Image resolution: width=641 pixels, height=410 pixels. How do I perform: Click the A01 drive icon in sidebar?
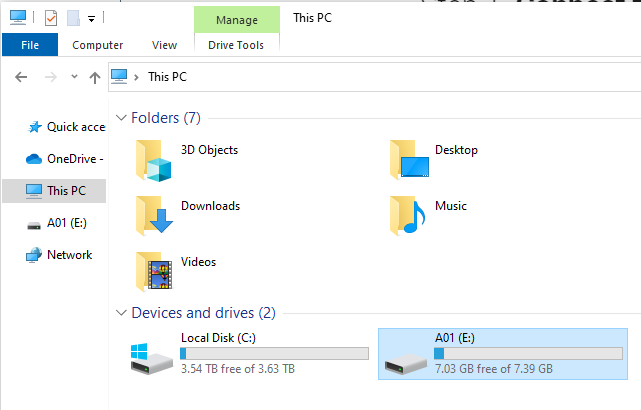pos(34,225)
